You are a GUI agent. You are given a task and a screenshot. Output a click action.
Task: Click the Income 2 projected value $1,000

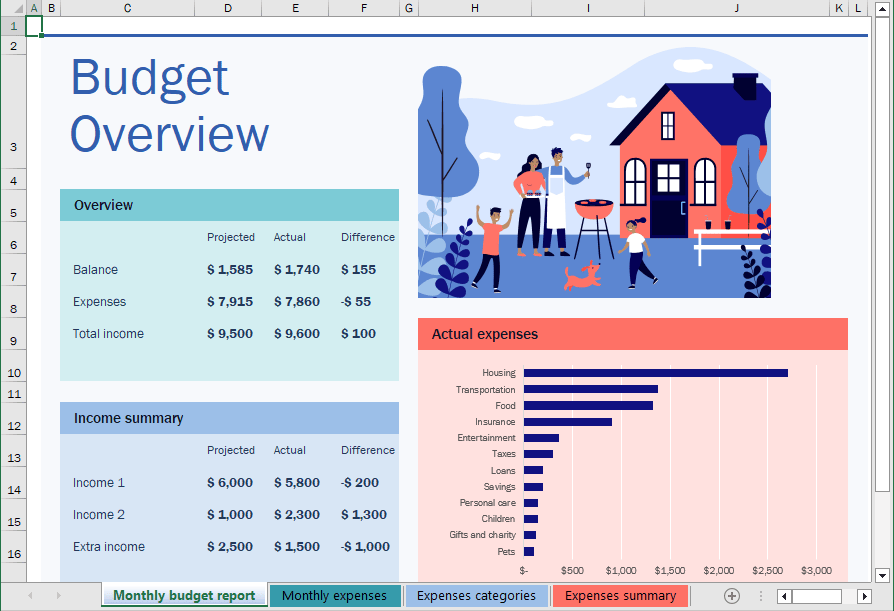pyautogui.click(x=229, y=515)
